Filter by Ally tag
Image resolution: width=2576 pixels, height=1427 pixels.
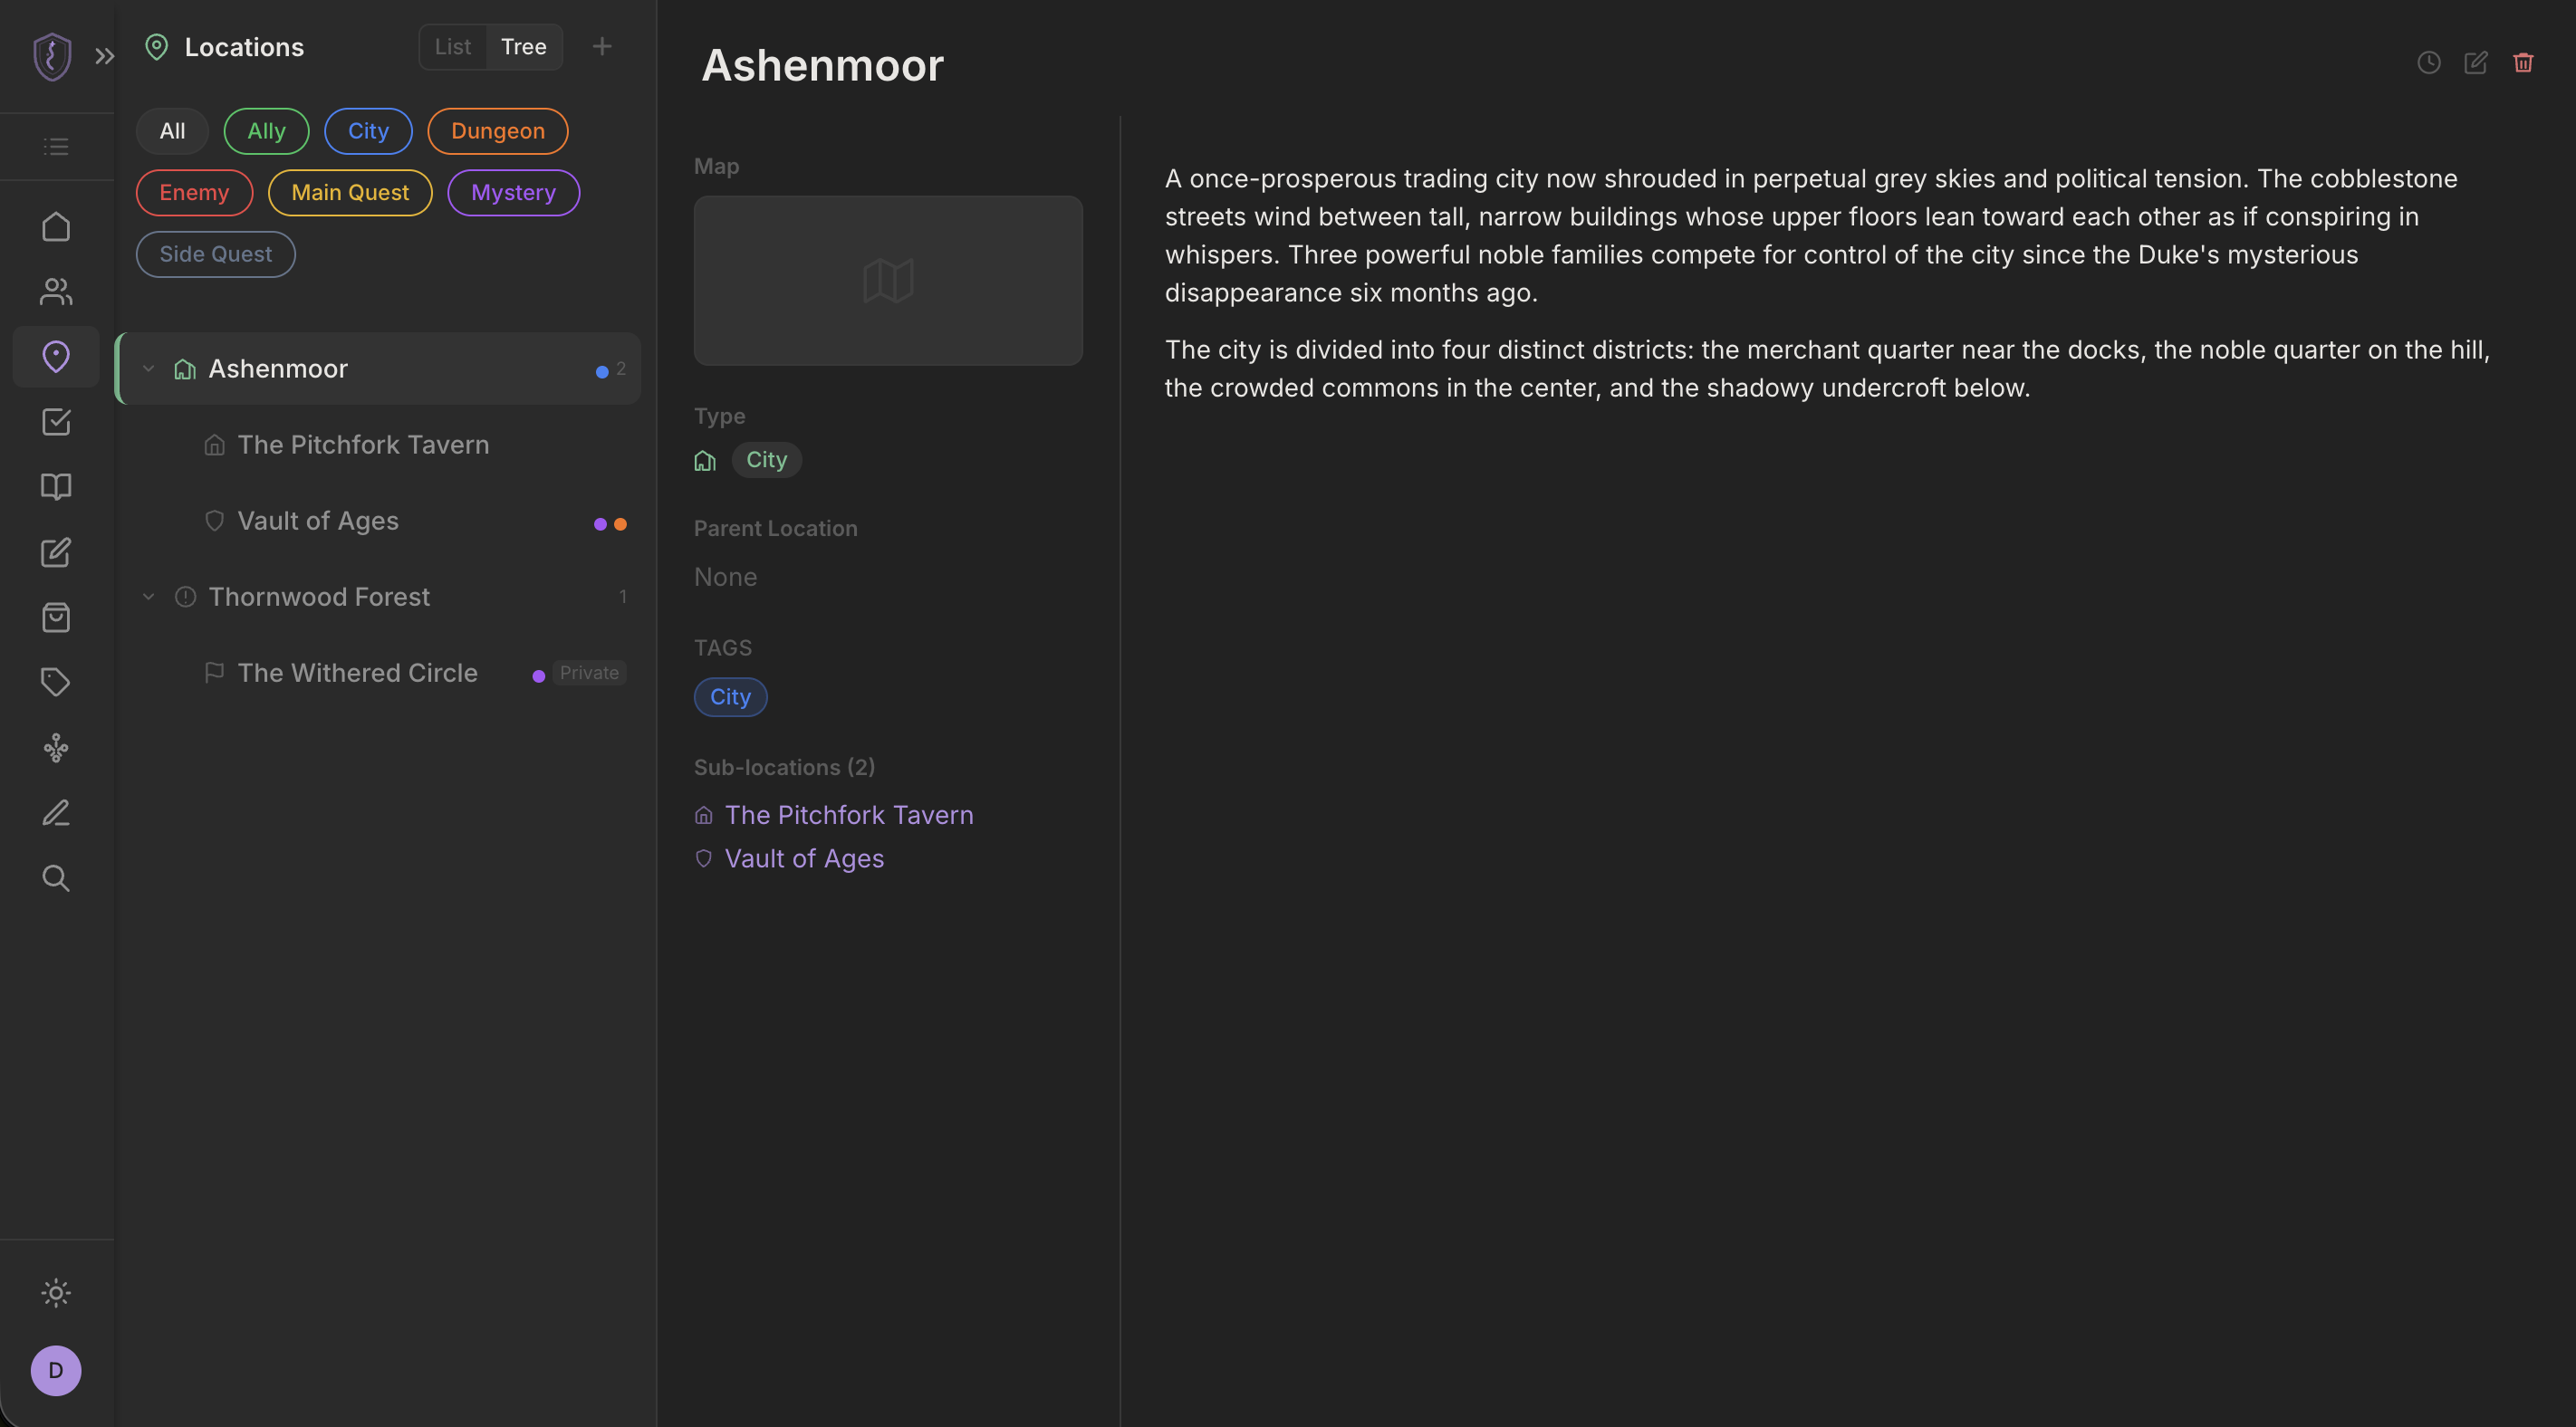(266, 131)
